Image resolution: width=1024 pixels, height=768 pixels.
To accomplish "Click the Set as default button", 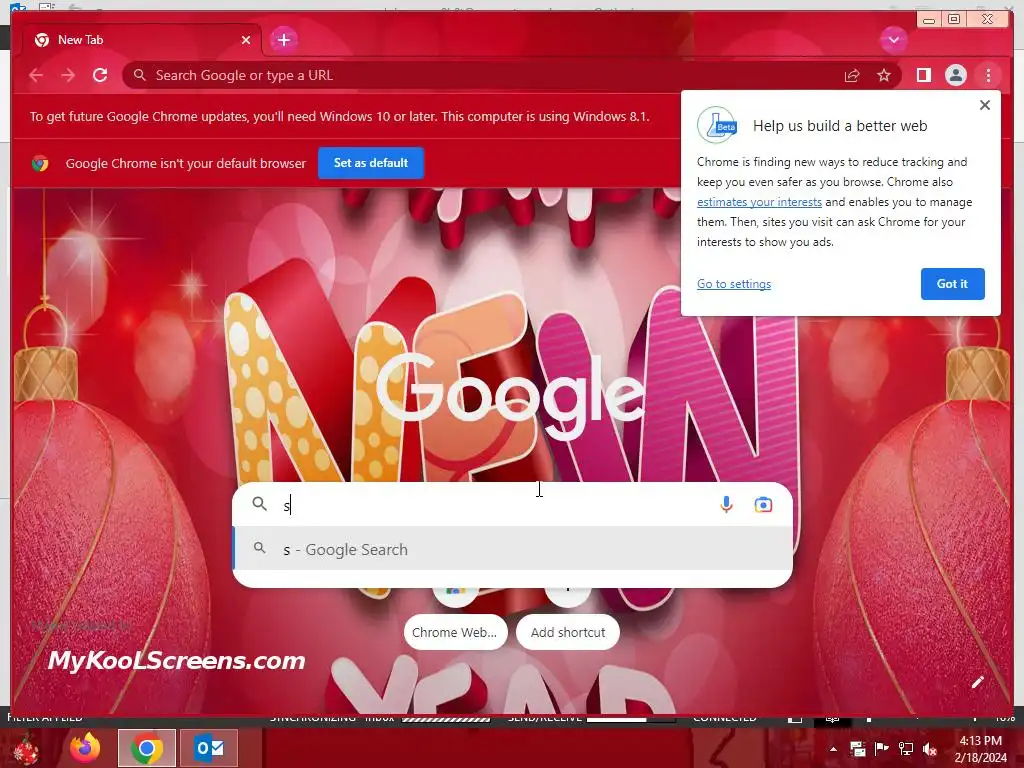I will pos(371,163).
